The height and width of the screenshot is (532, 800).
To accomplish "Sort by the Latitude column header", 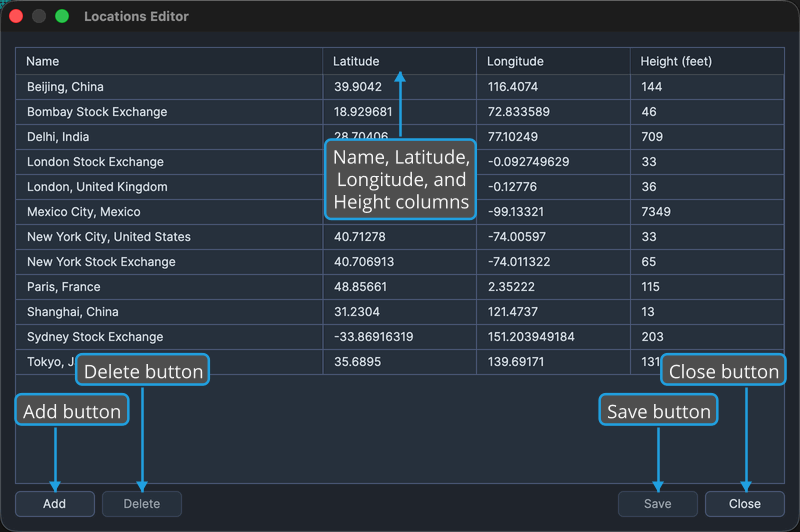I will [x=399, y=61].
